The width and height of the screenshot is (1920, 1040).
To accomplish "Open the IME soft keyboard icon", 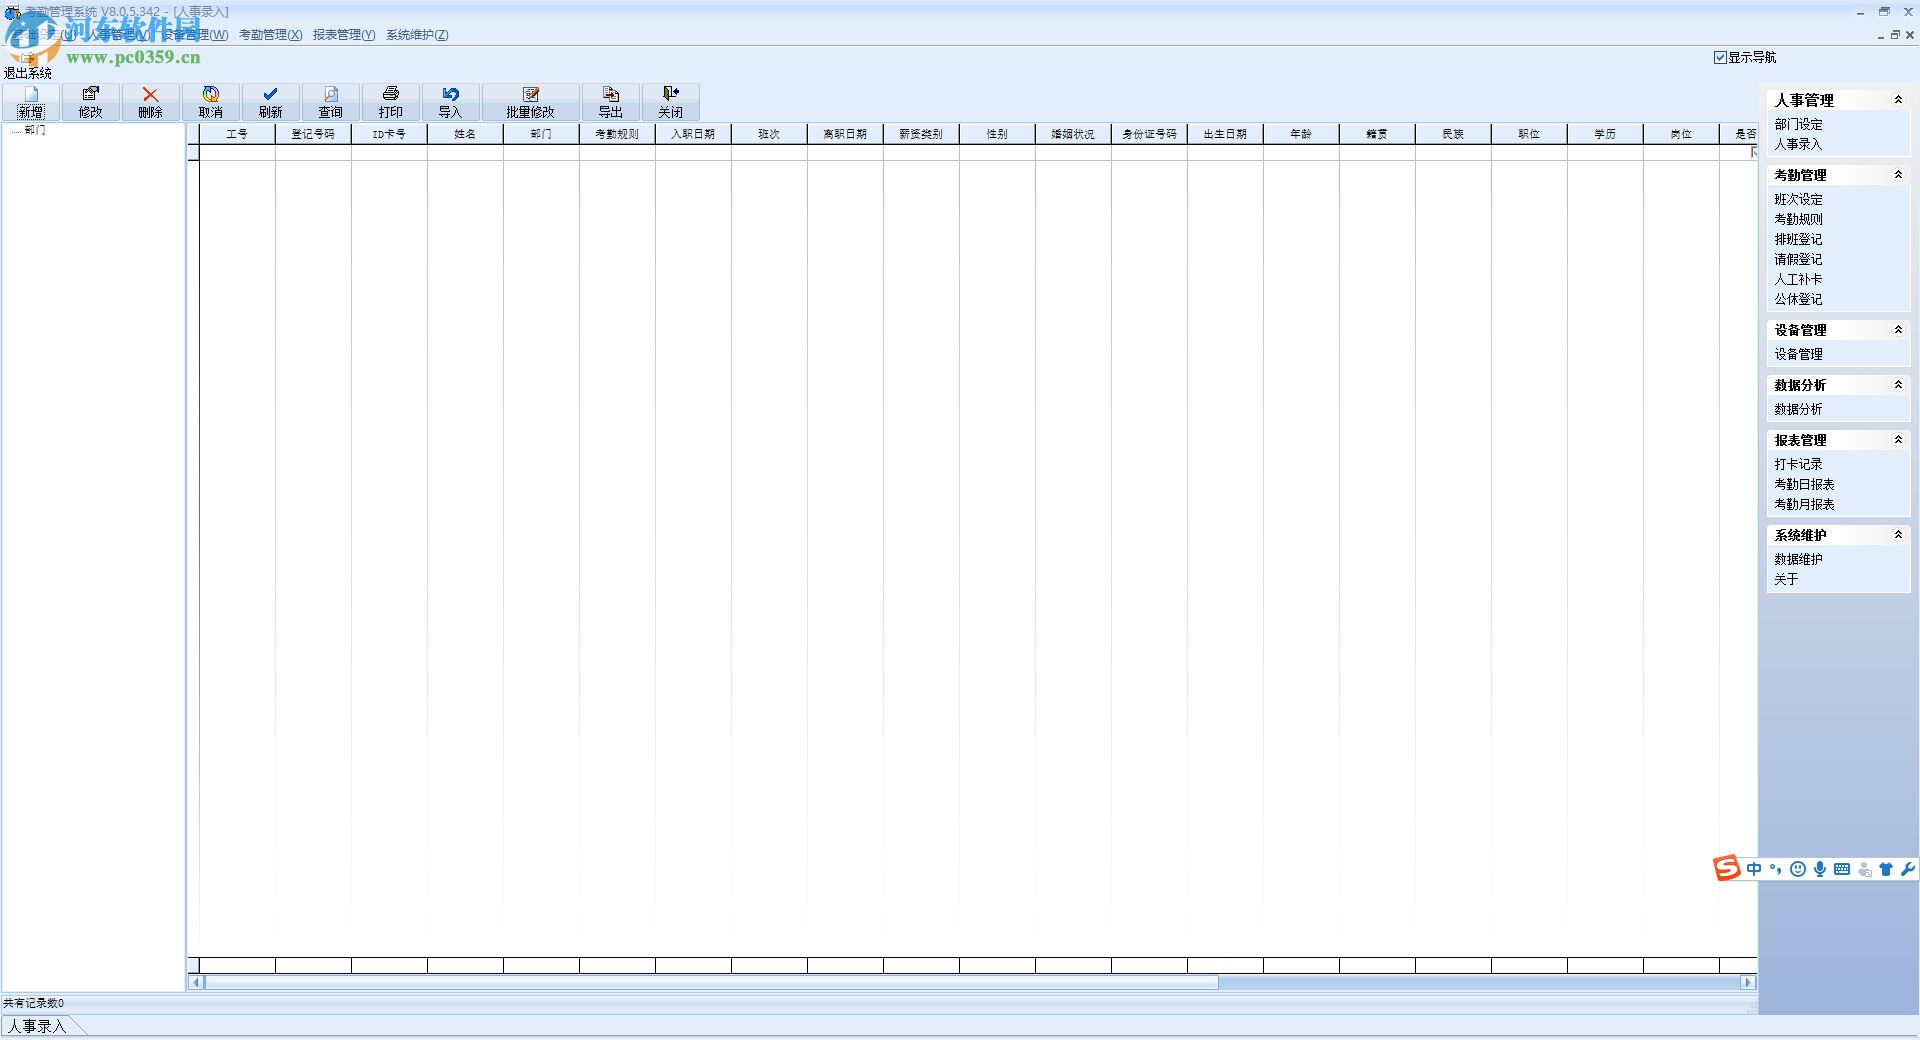I will (1842, 869).
